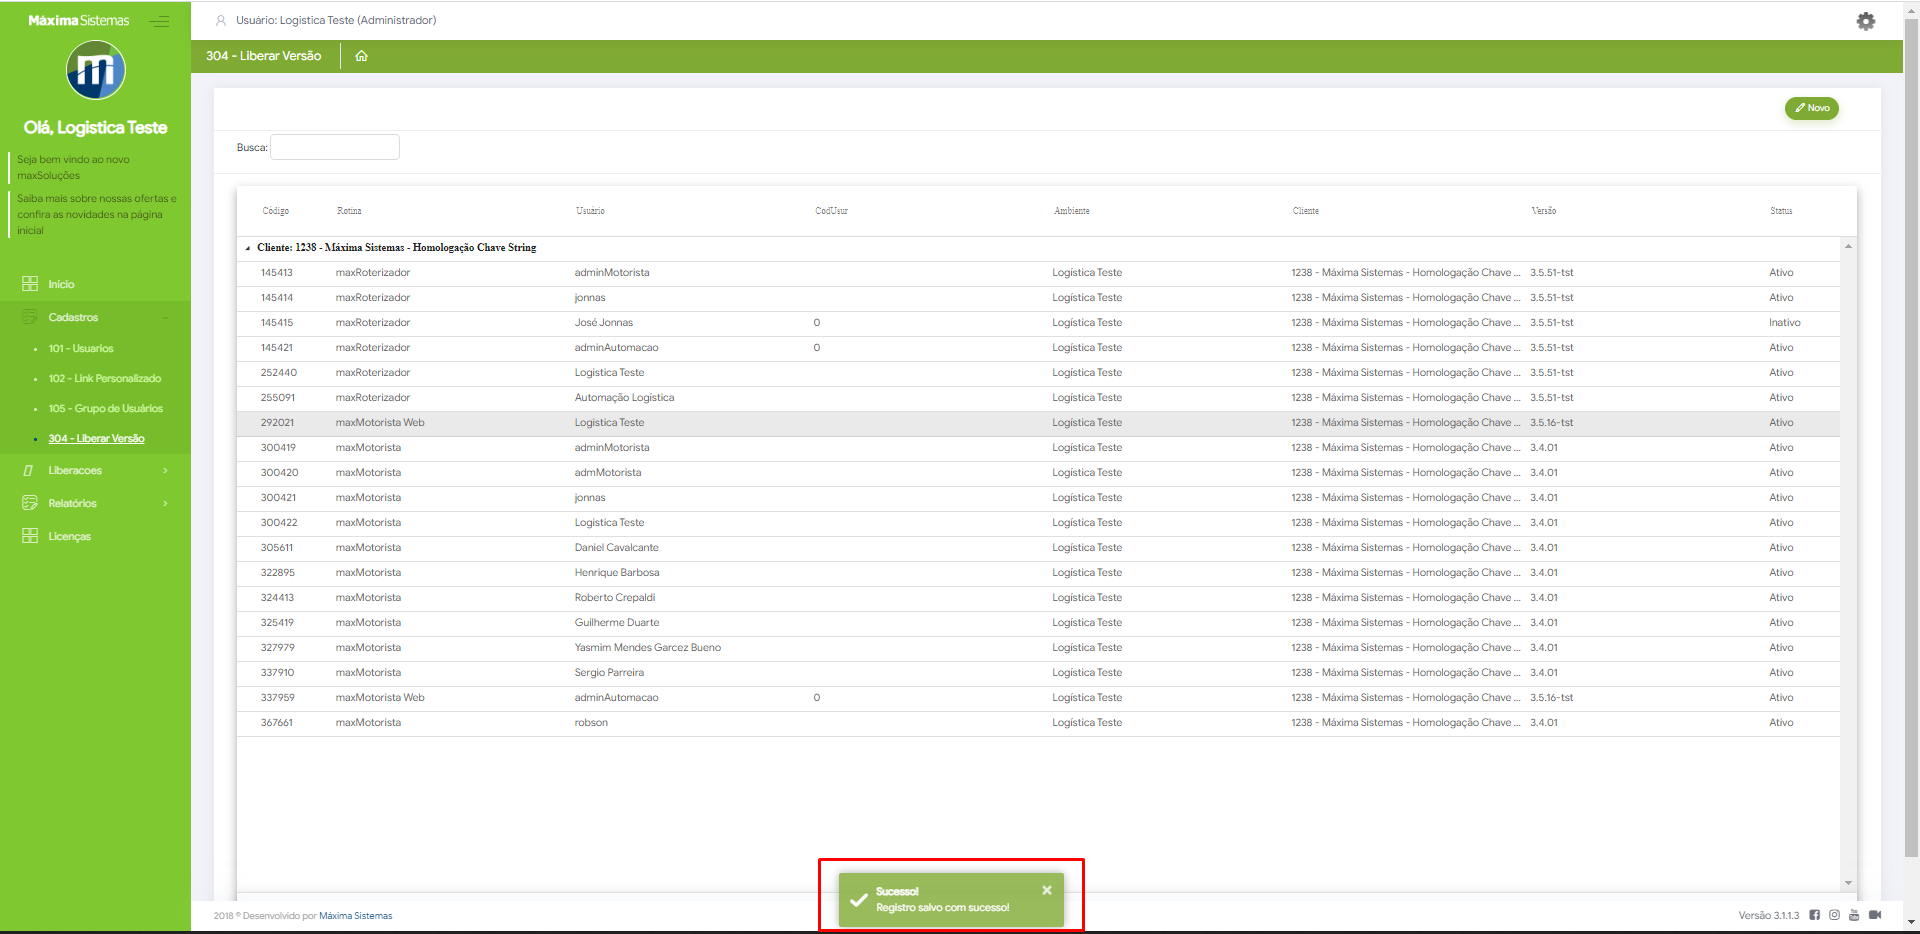Viewport: 1920px width, 934px height.
Task: Click the video camera footer icon
Action: 1875,915
